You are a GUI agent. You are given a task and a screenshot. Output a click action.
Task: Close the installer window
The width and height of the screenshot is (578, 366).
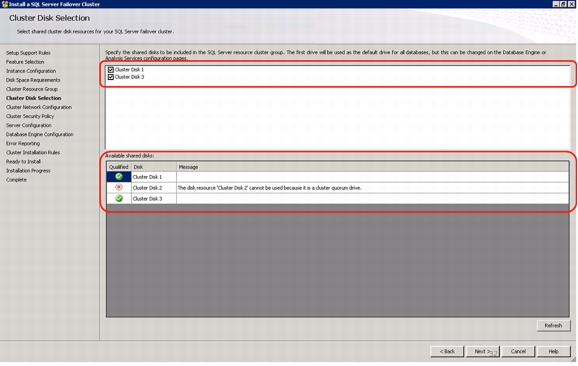pyautogui.click(x=571, y=4)
